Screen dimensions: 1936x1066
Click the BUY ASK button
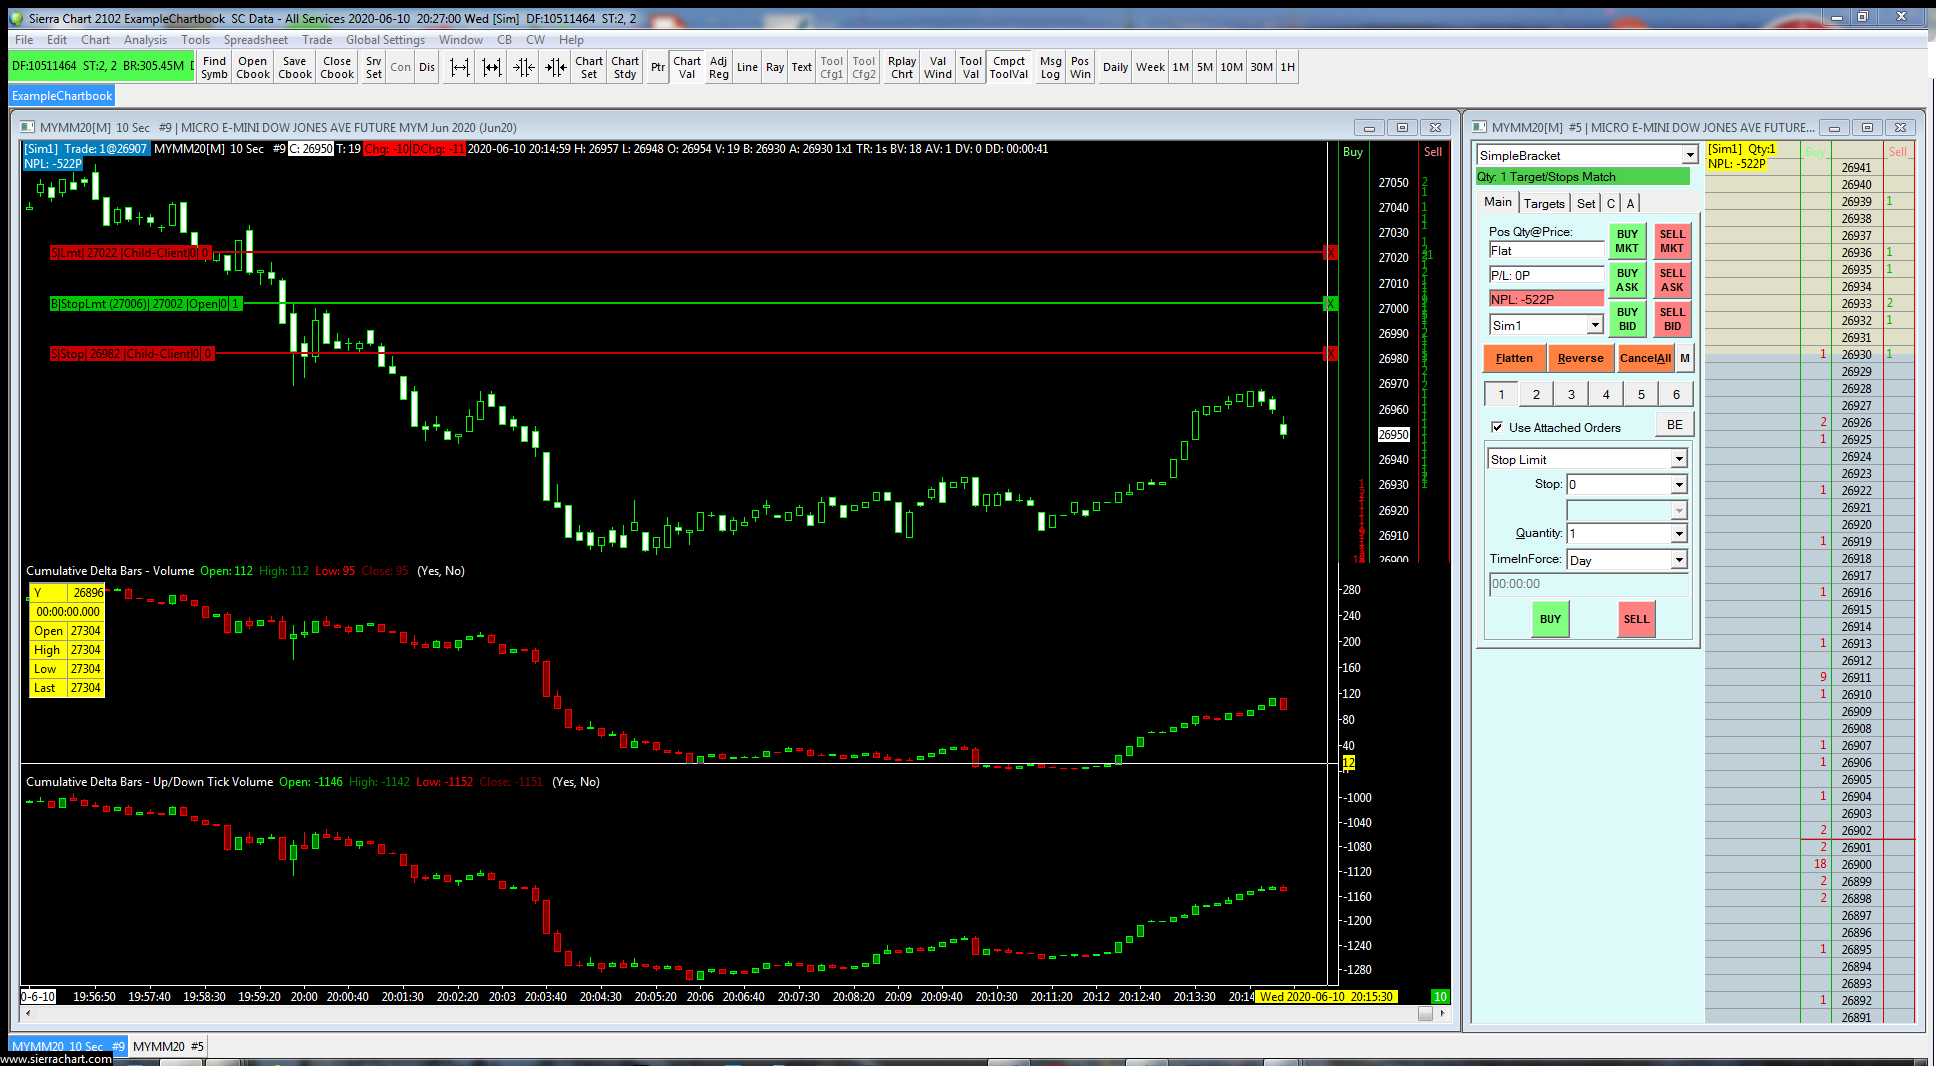[1627, 280]
